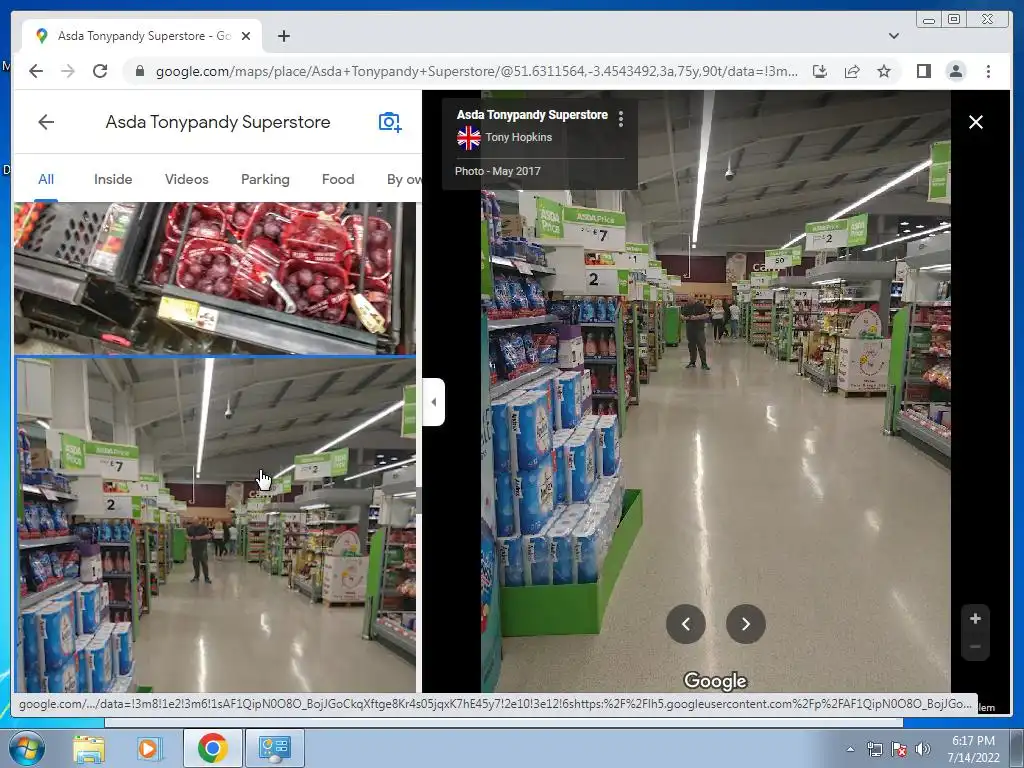1024x768 pixels.
Task: Click the Photo - May 2017 caption
Action: (x=498, y=171)
